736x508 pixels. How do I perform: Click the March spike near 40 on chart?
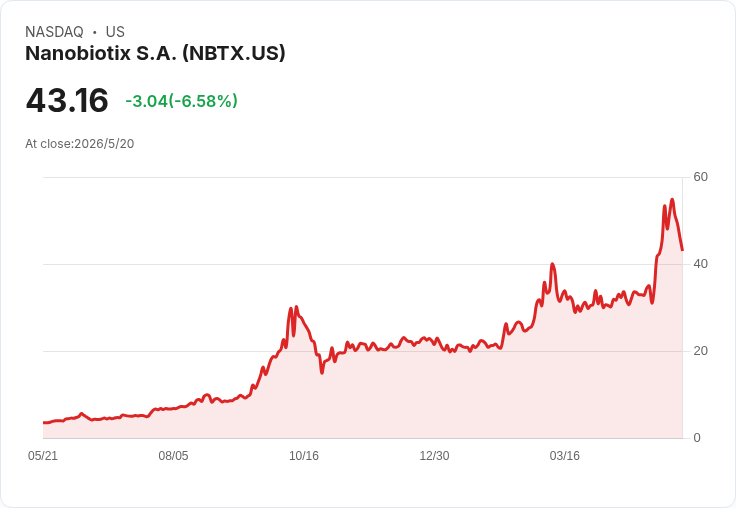(x=552, y=264)
